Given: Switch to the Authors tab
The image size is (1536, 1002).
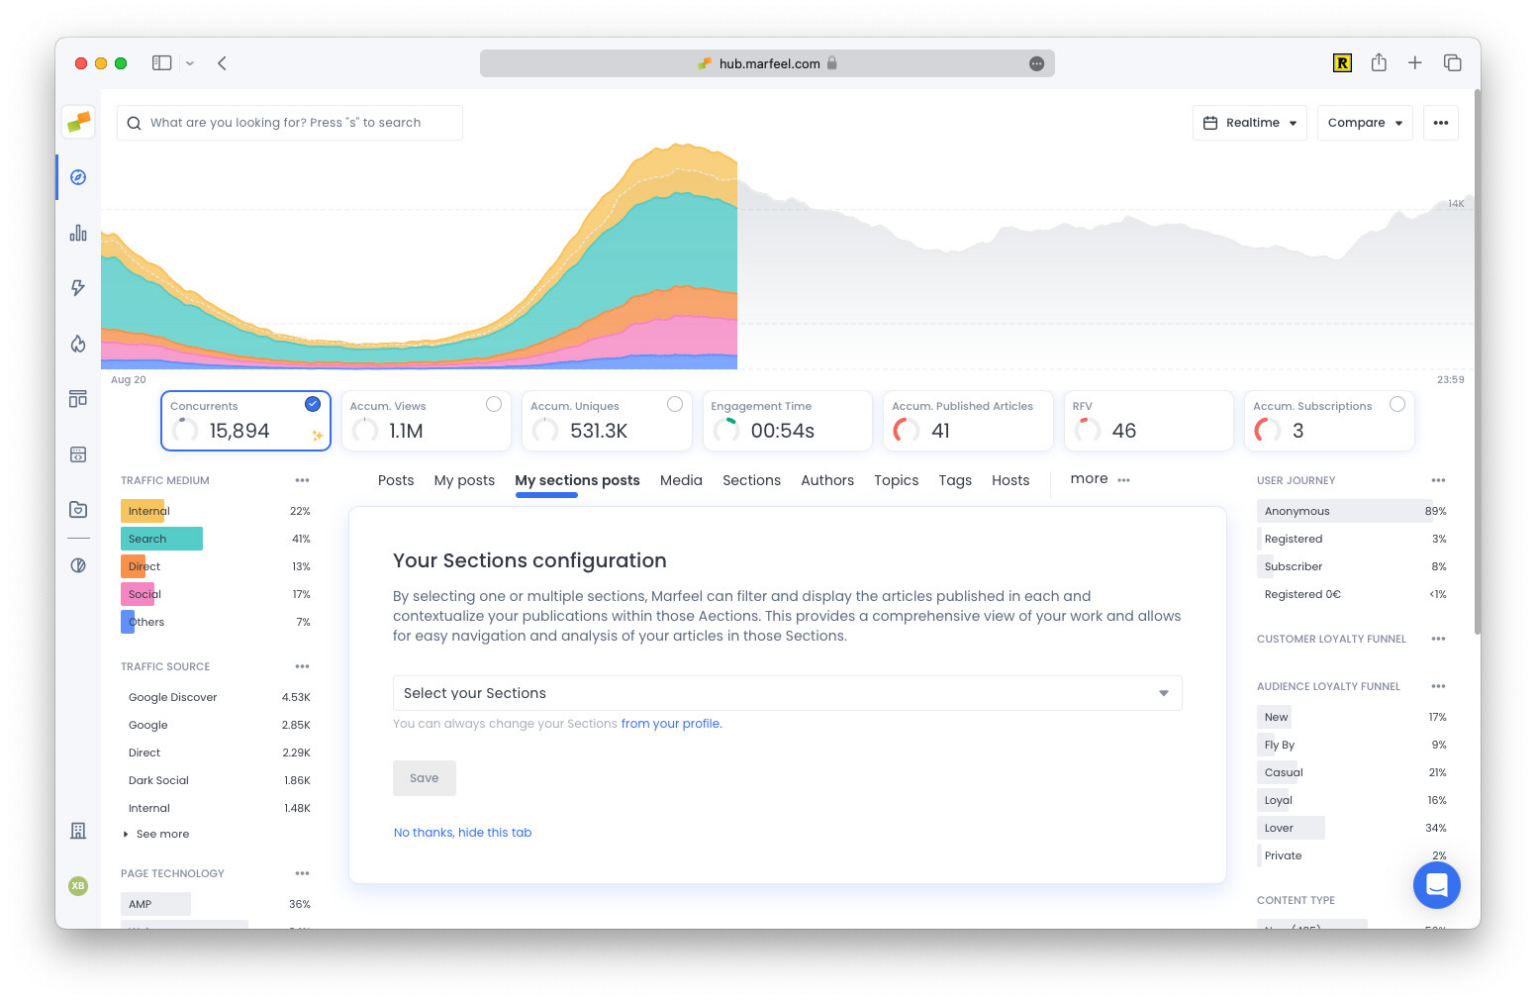Looking at the screenshot, I should coord(827,480).
